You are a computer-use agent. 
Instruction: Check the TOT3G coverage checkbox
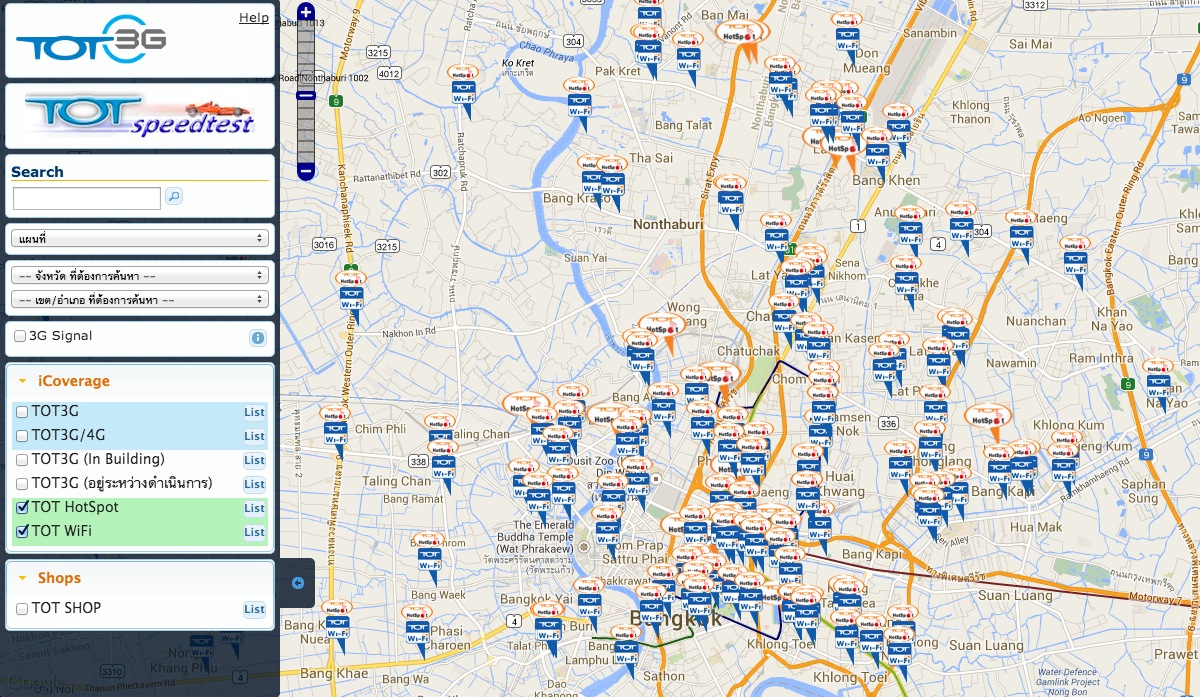point(22,412)
